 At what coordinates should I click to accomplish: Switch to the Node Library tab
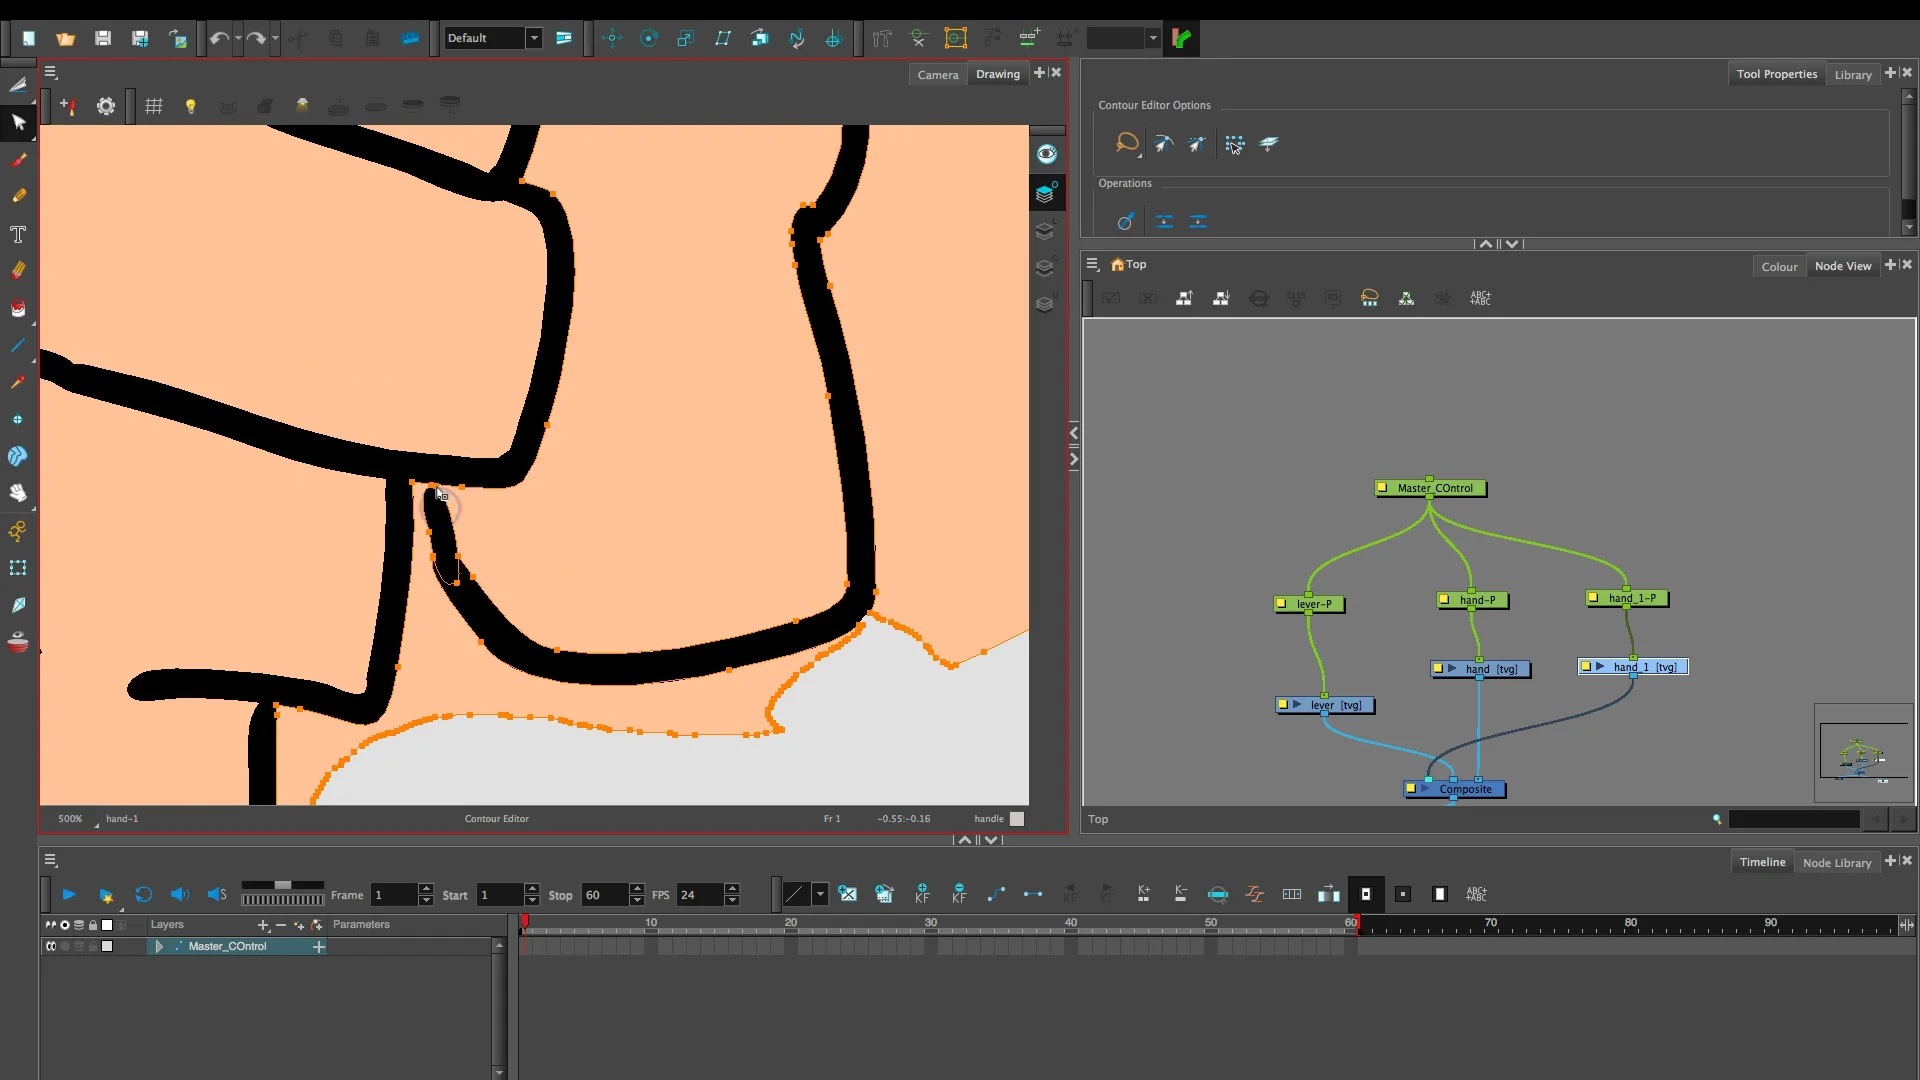click(x=1836, y=862)
